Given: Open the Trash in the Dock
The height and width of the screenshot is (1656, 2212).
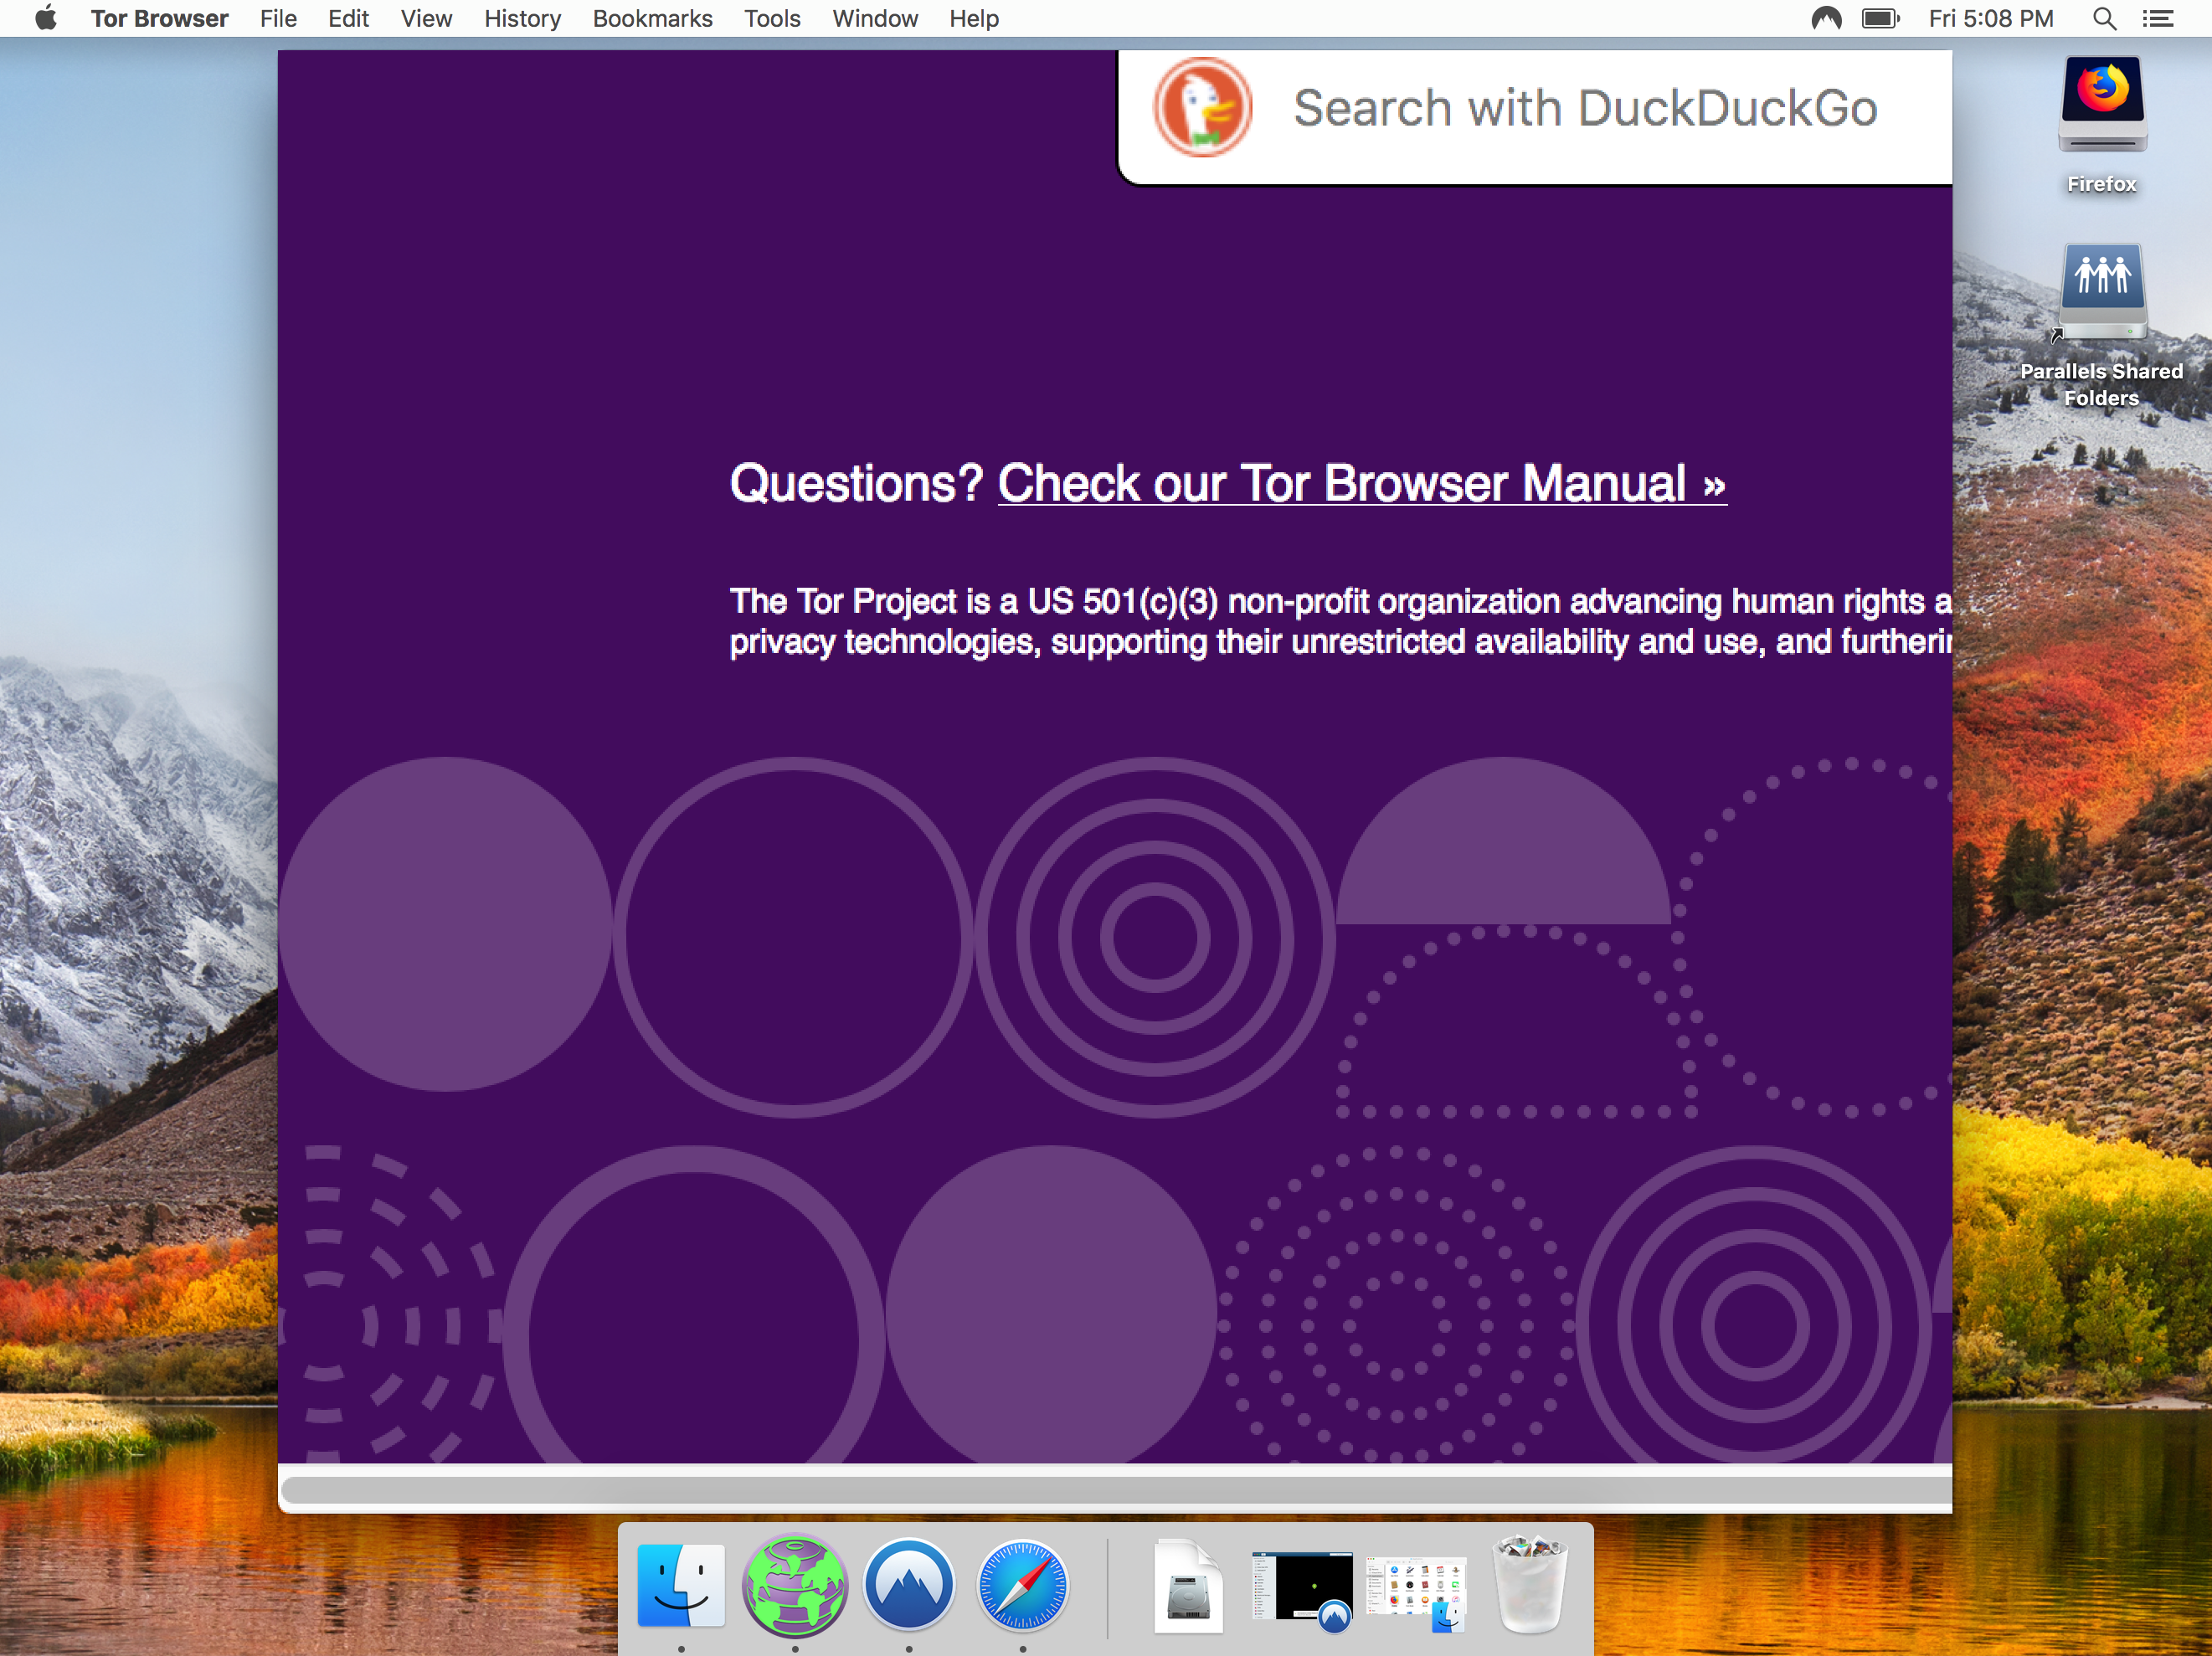Looking at the screenshot, I should click(x=1530, y=1585).
